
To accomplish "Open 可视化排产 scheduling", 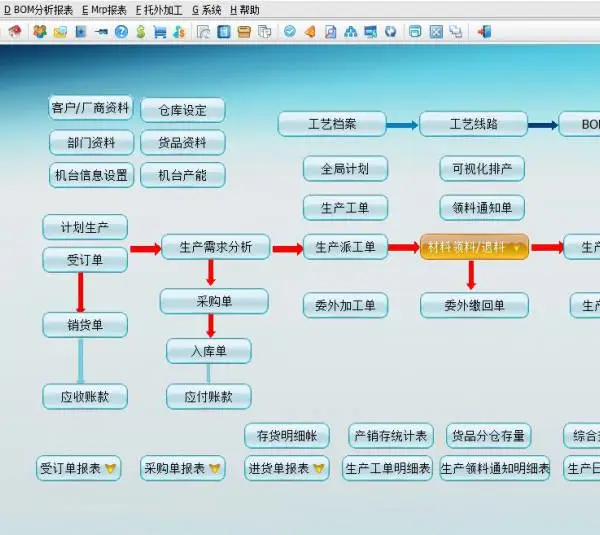I will click(482, 169).
